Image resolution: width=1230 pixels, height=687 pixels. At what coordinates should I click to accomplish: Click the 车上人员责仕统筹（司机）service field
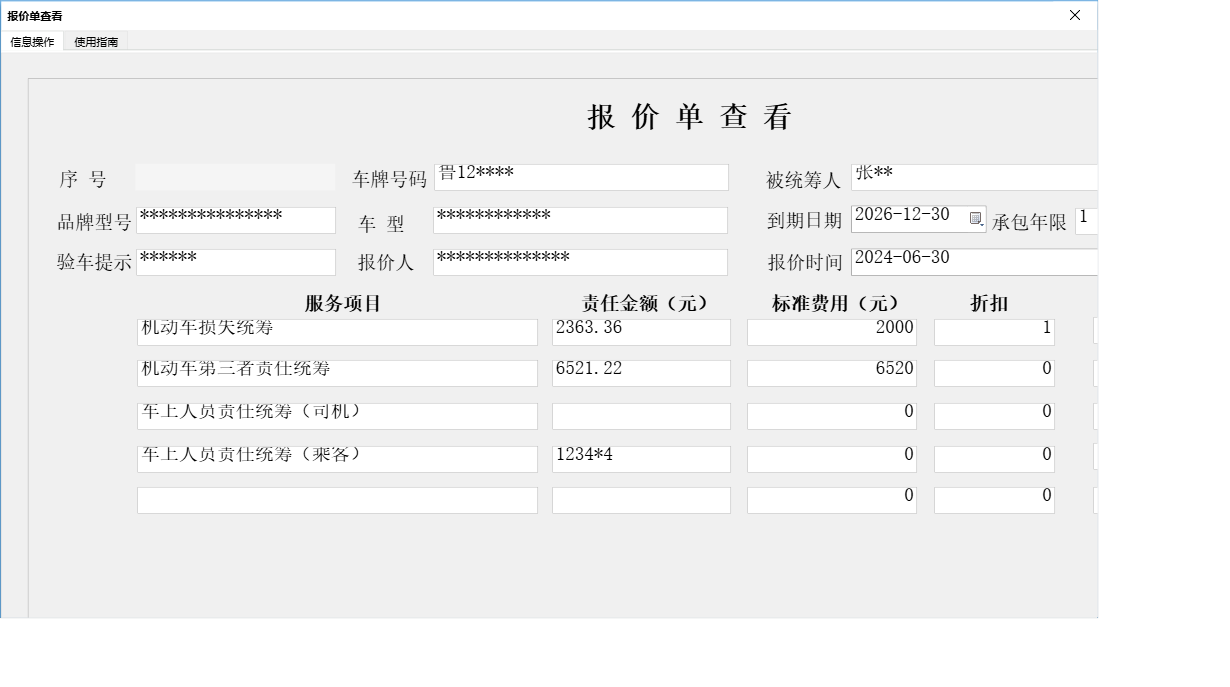click(x=337, y=415)
